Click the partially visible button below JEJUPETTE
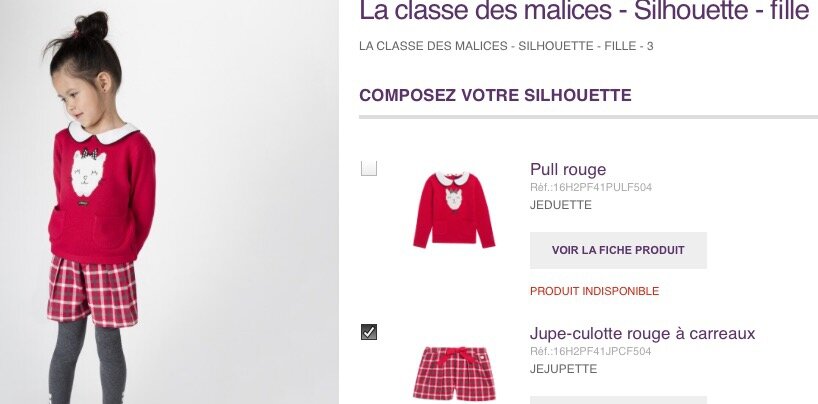The image size is (818, 404). pyautogui.click(x=618, y=400)
